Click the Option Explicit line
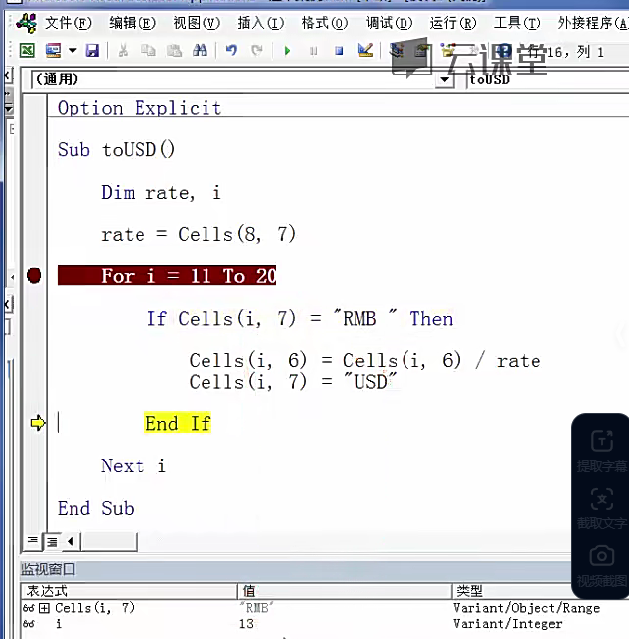 pos(139,108)
